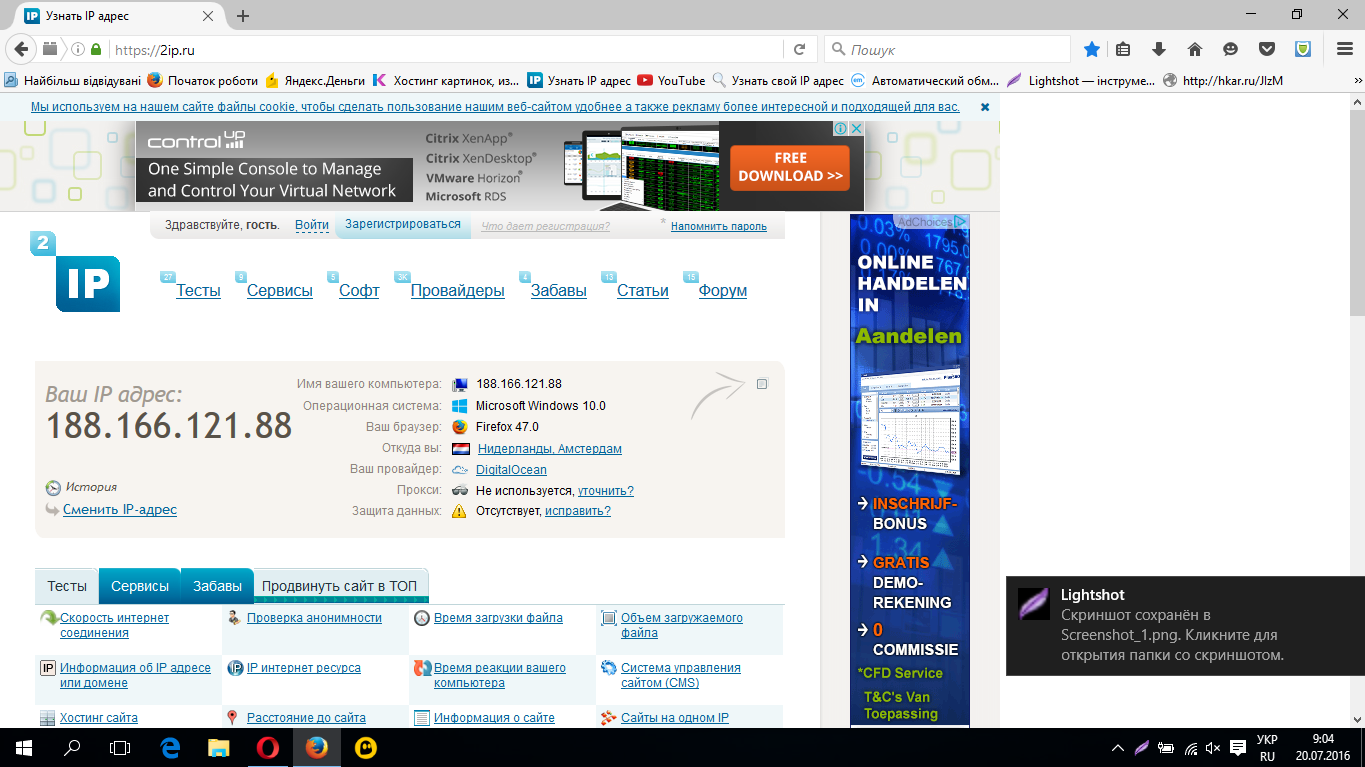Open Windows taskbar search magnifier
The image size is (1365, 767).
(72, 747)
